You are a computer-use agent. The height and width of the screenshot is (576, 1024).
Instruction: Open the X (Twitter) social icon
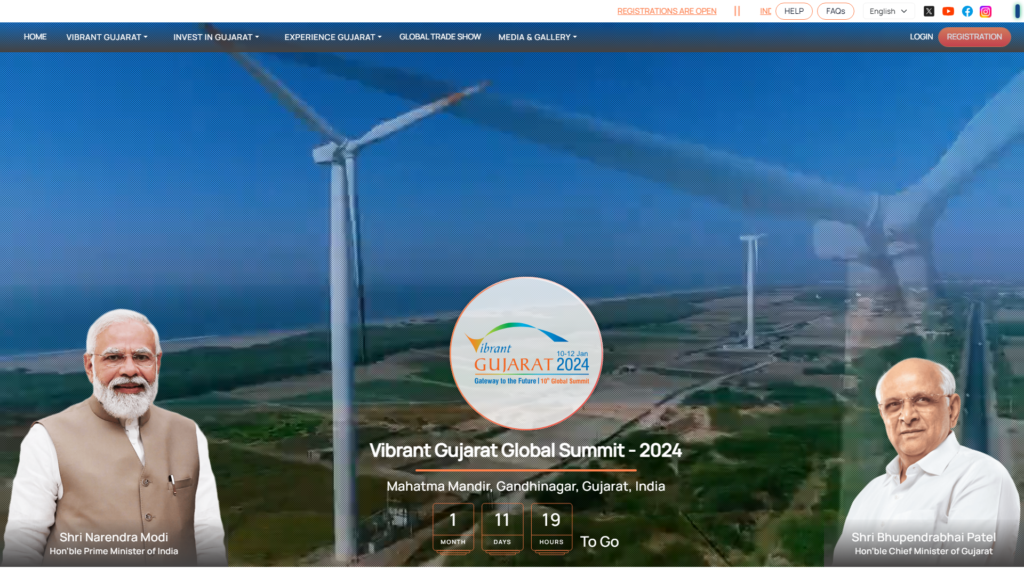pyautogui.click(x=929, y=11)
